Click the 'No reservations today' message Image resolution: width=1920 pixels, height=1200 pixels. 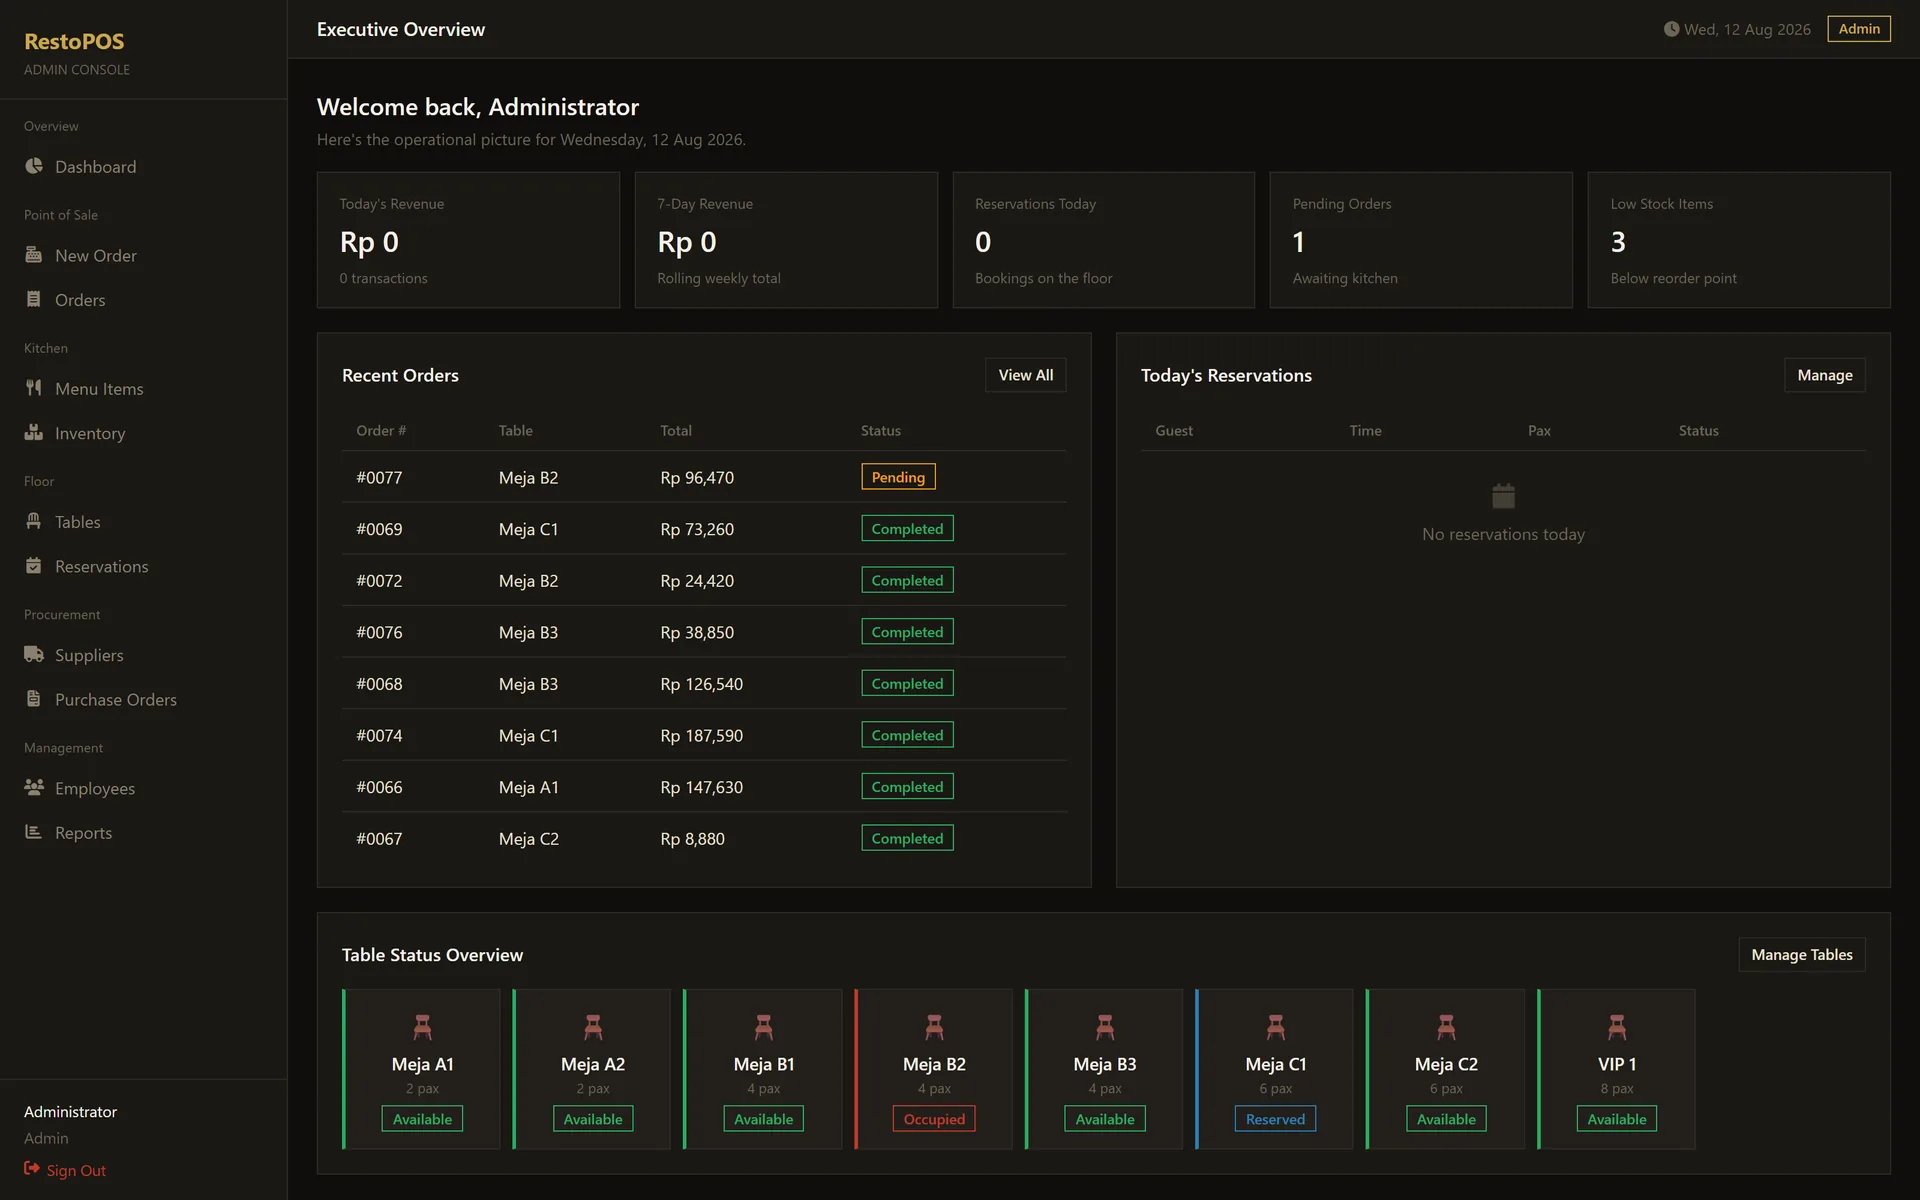pyautogui.click(x=1503, y=534)
